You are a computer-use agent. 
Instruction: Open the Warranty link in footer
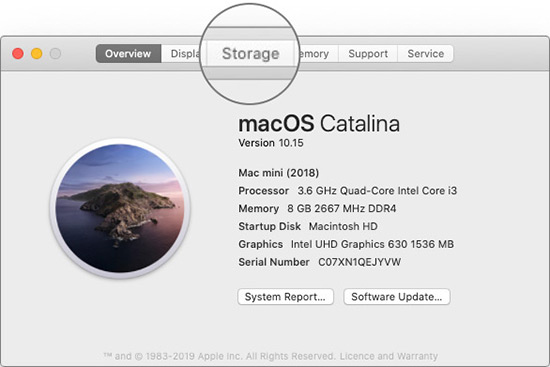coord(416,356)
